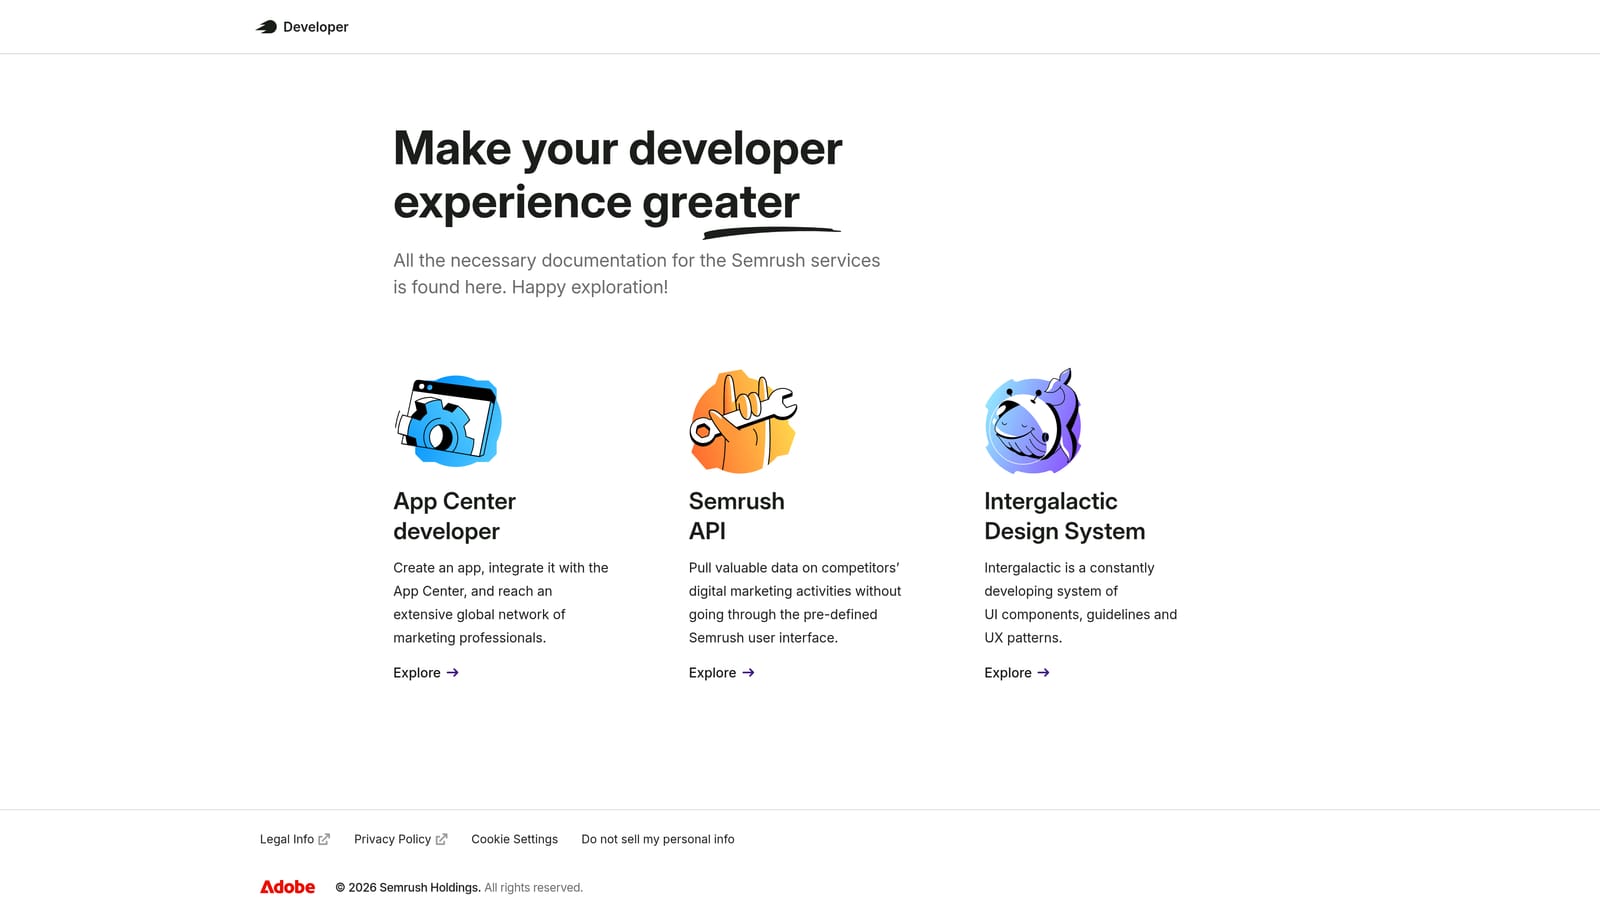Click Do not sell my personal info
Viewport: 1600px width, 900px height.
pyautogui.click(x=658, y=839)
